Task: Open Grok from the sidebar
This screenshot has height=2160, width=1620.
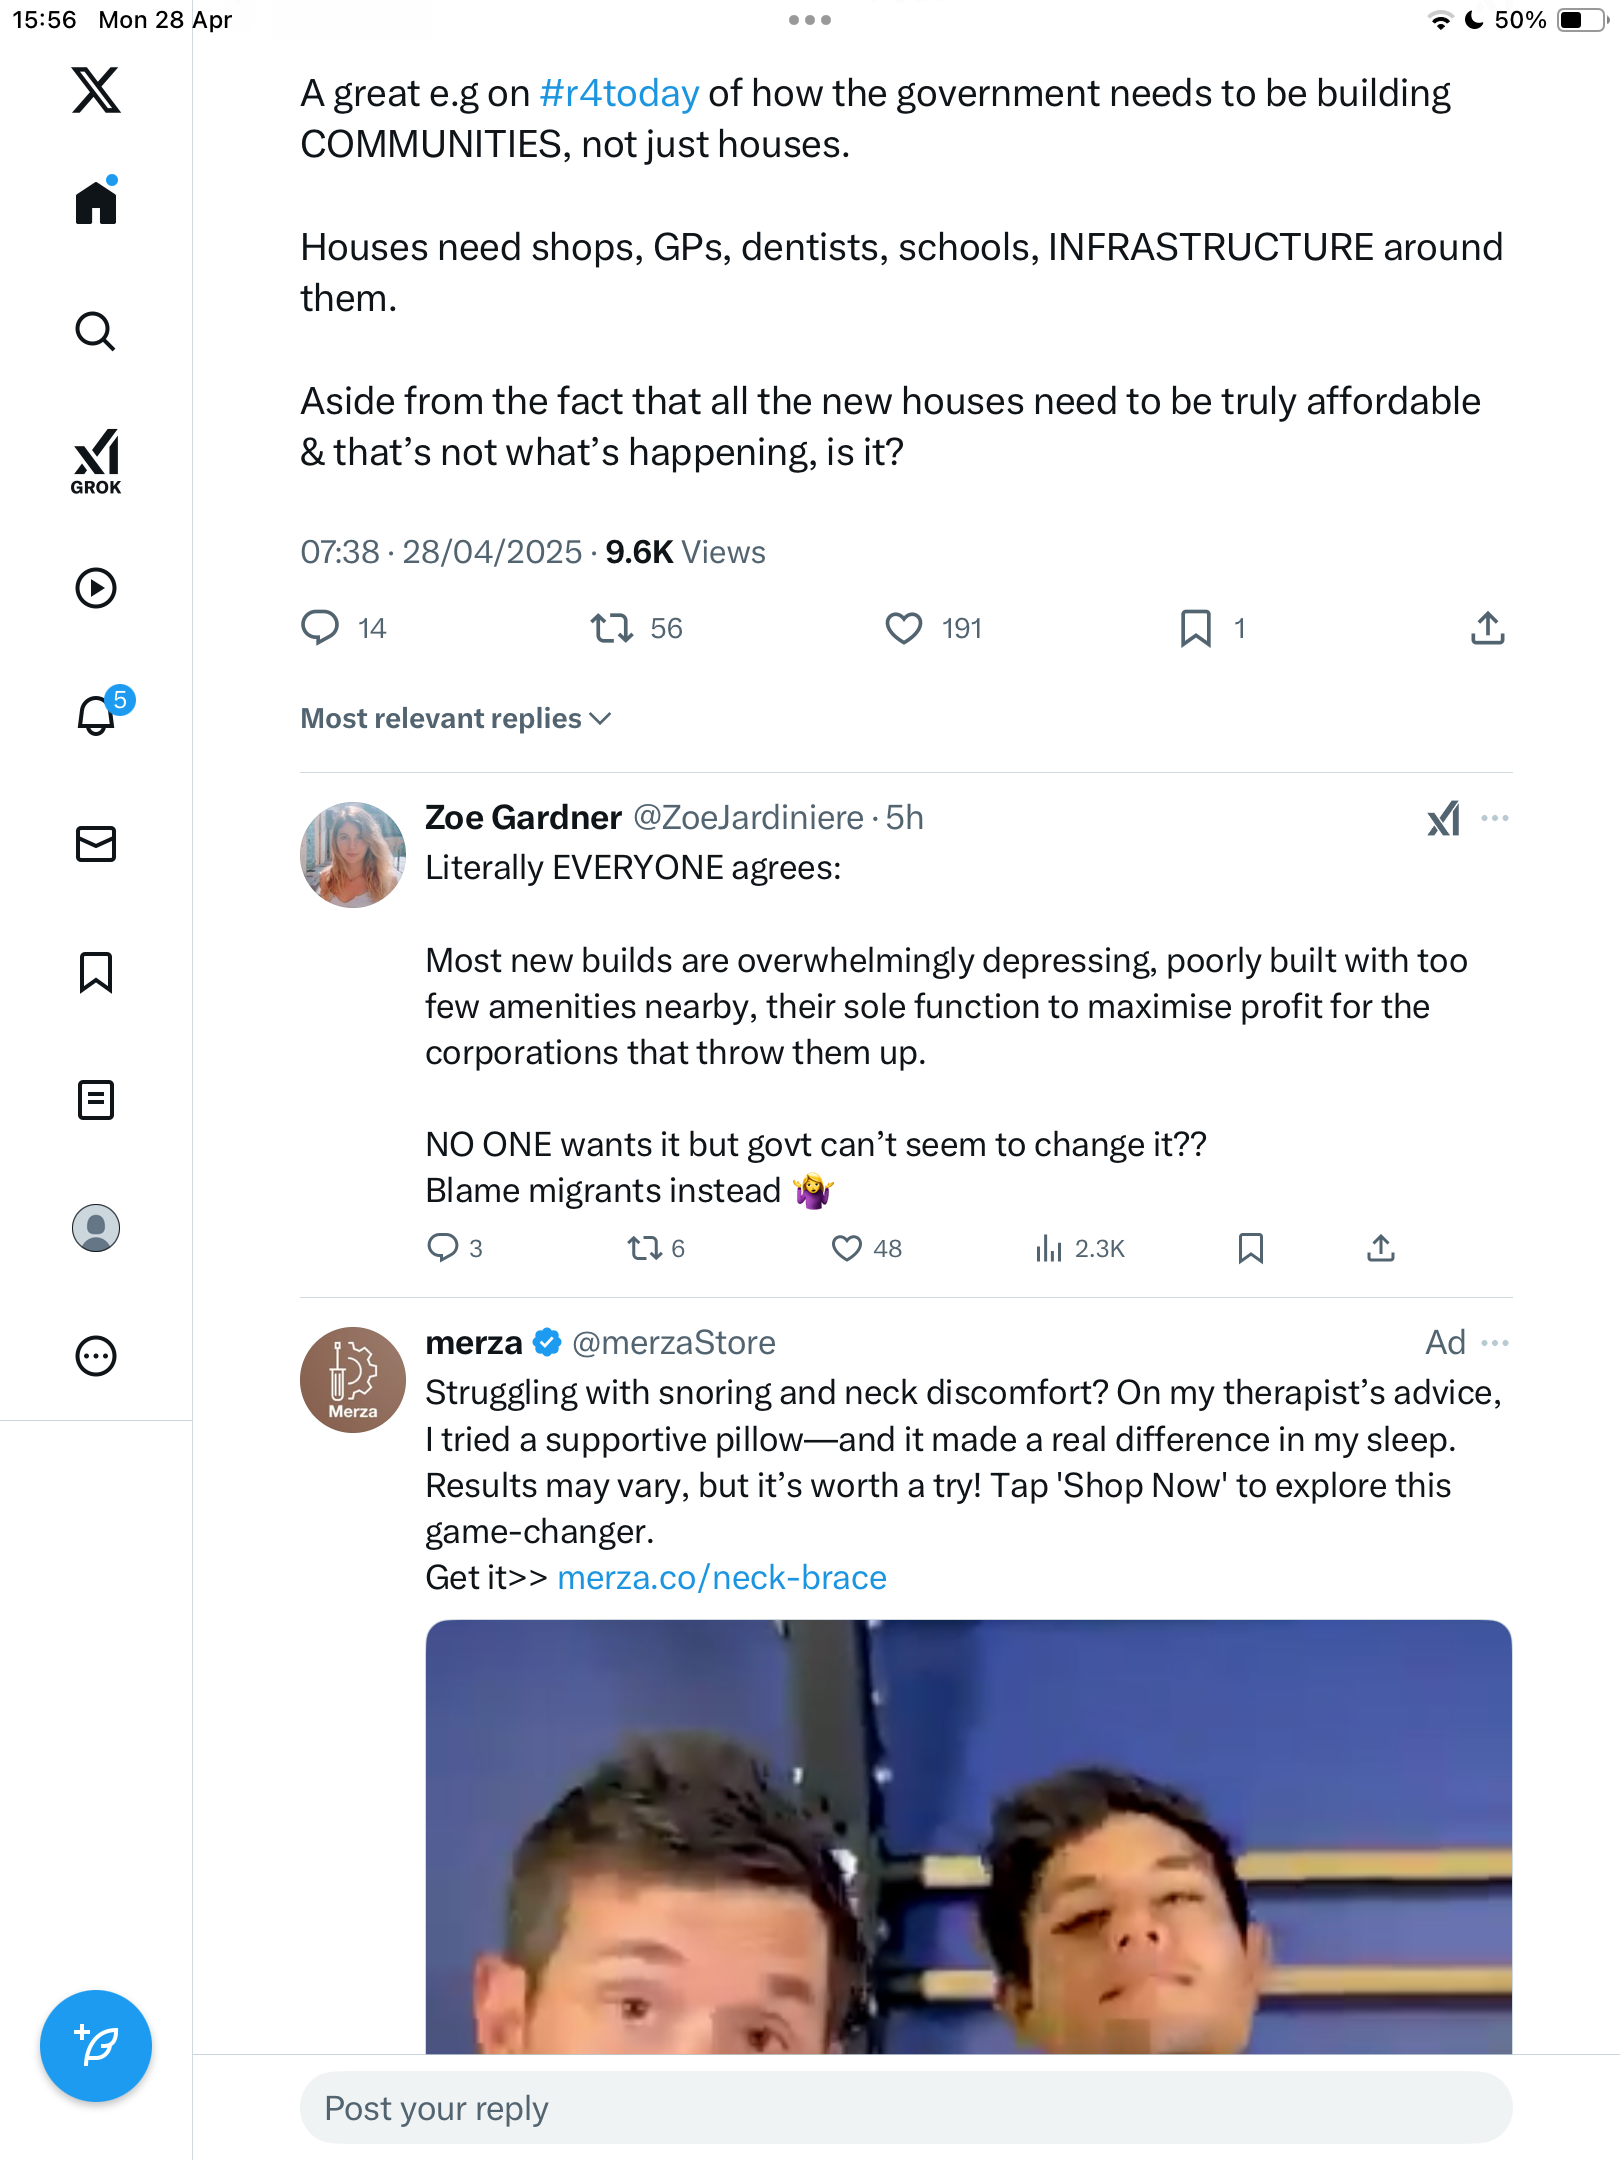Action: click(x=96, y=461)
